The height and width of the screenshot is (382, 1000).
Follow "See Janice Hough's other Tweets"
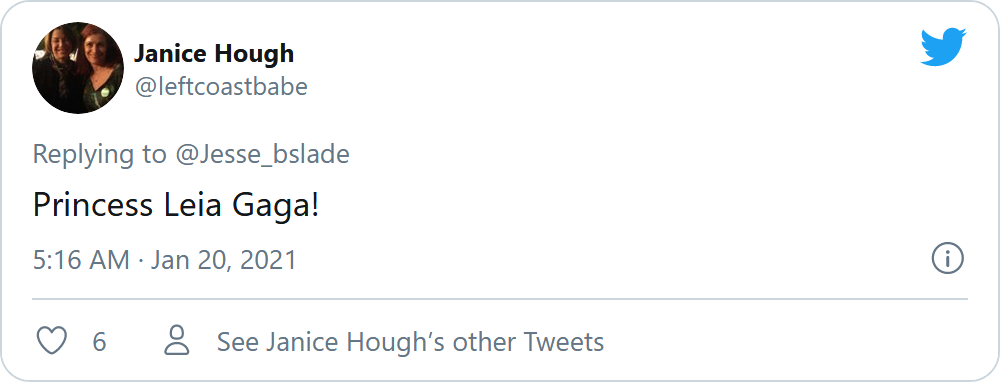tap(410, 342)
